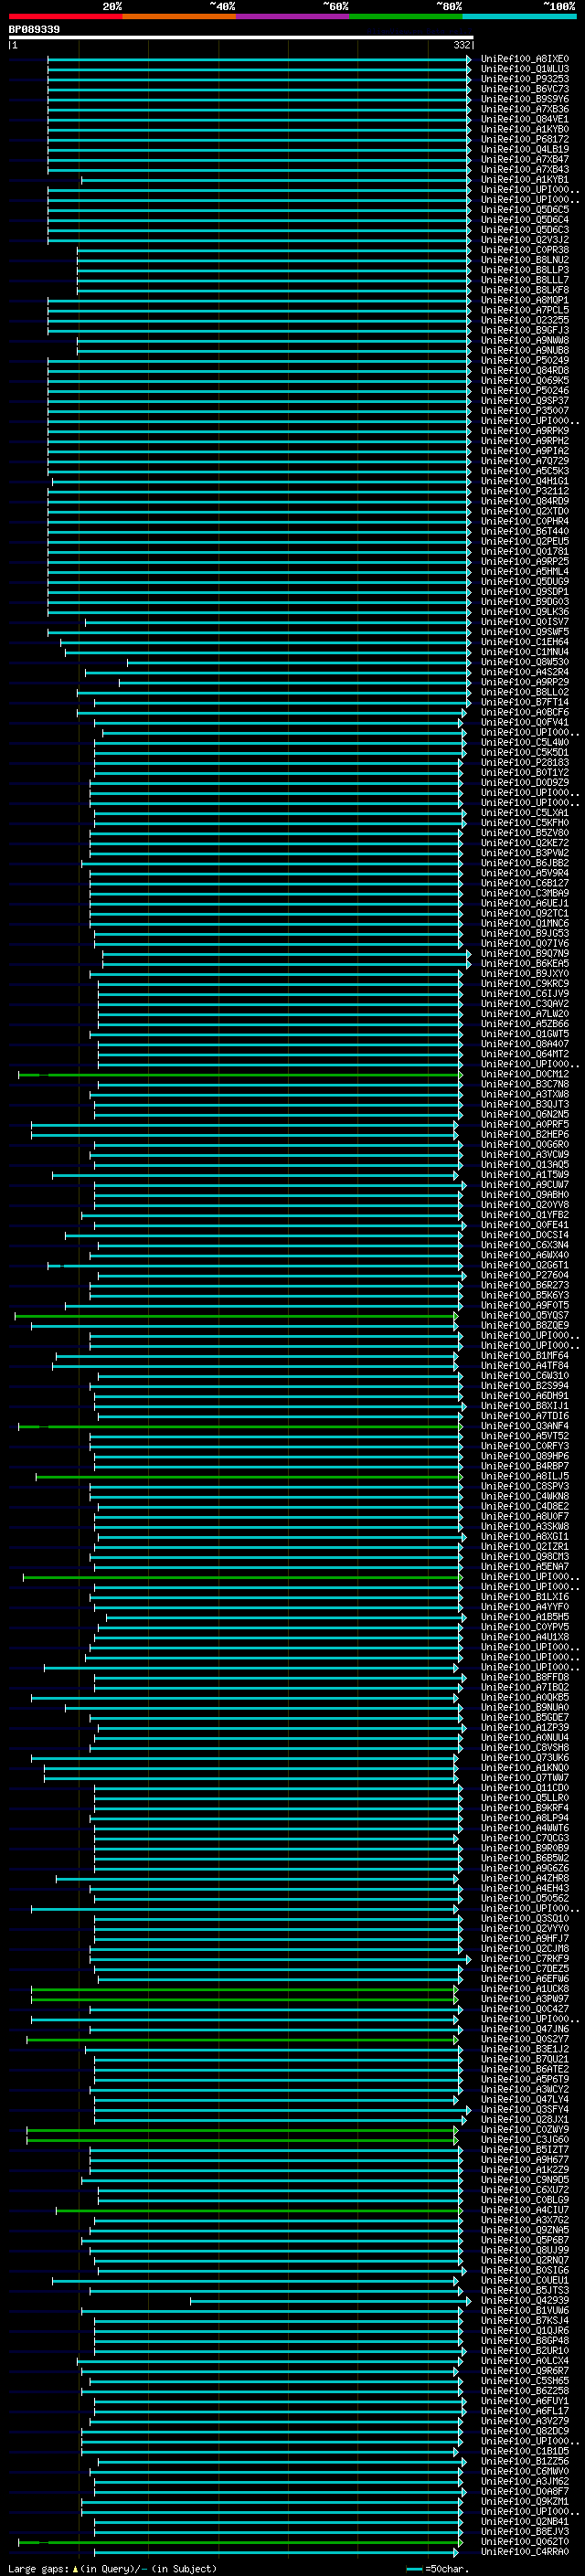Select hit label UniRef100_A7Q729
The image size is (585, 2576).
[x=525, y=461]
